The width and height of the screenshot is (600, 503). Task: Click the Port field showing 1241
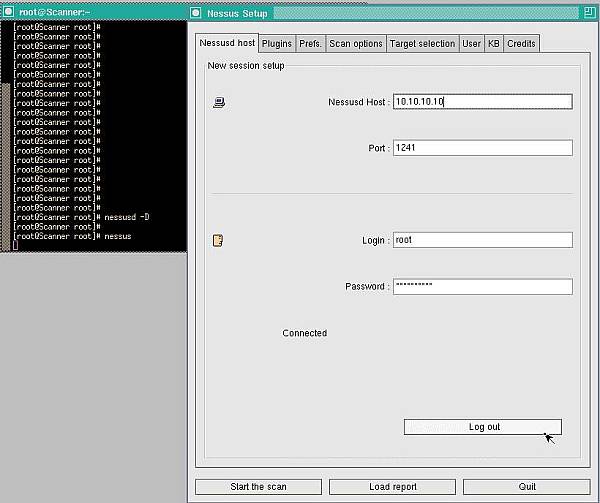pyautogui.click(x=483, y=148)
